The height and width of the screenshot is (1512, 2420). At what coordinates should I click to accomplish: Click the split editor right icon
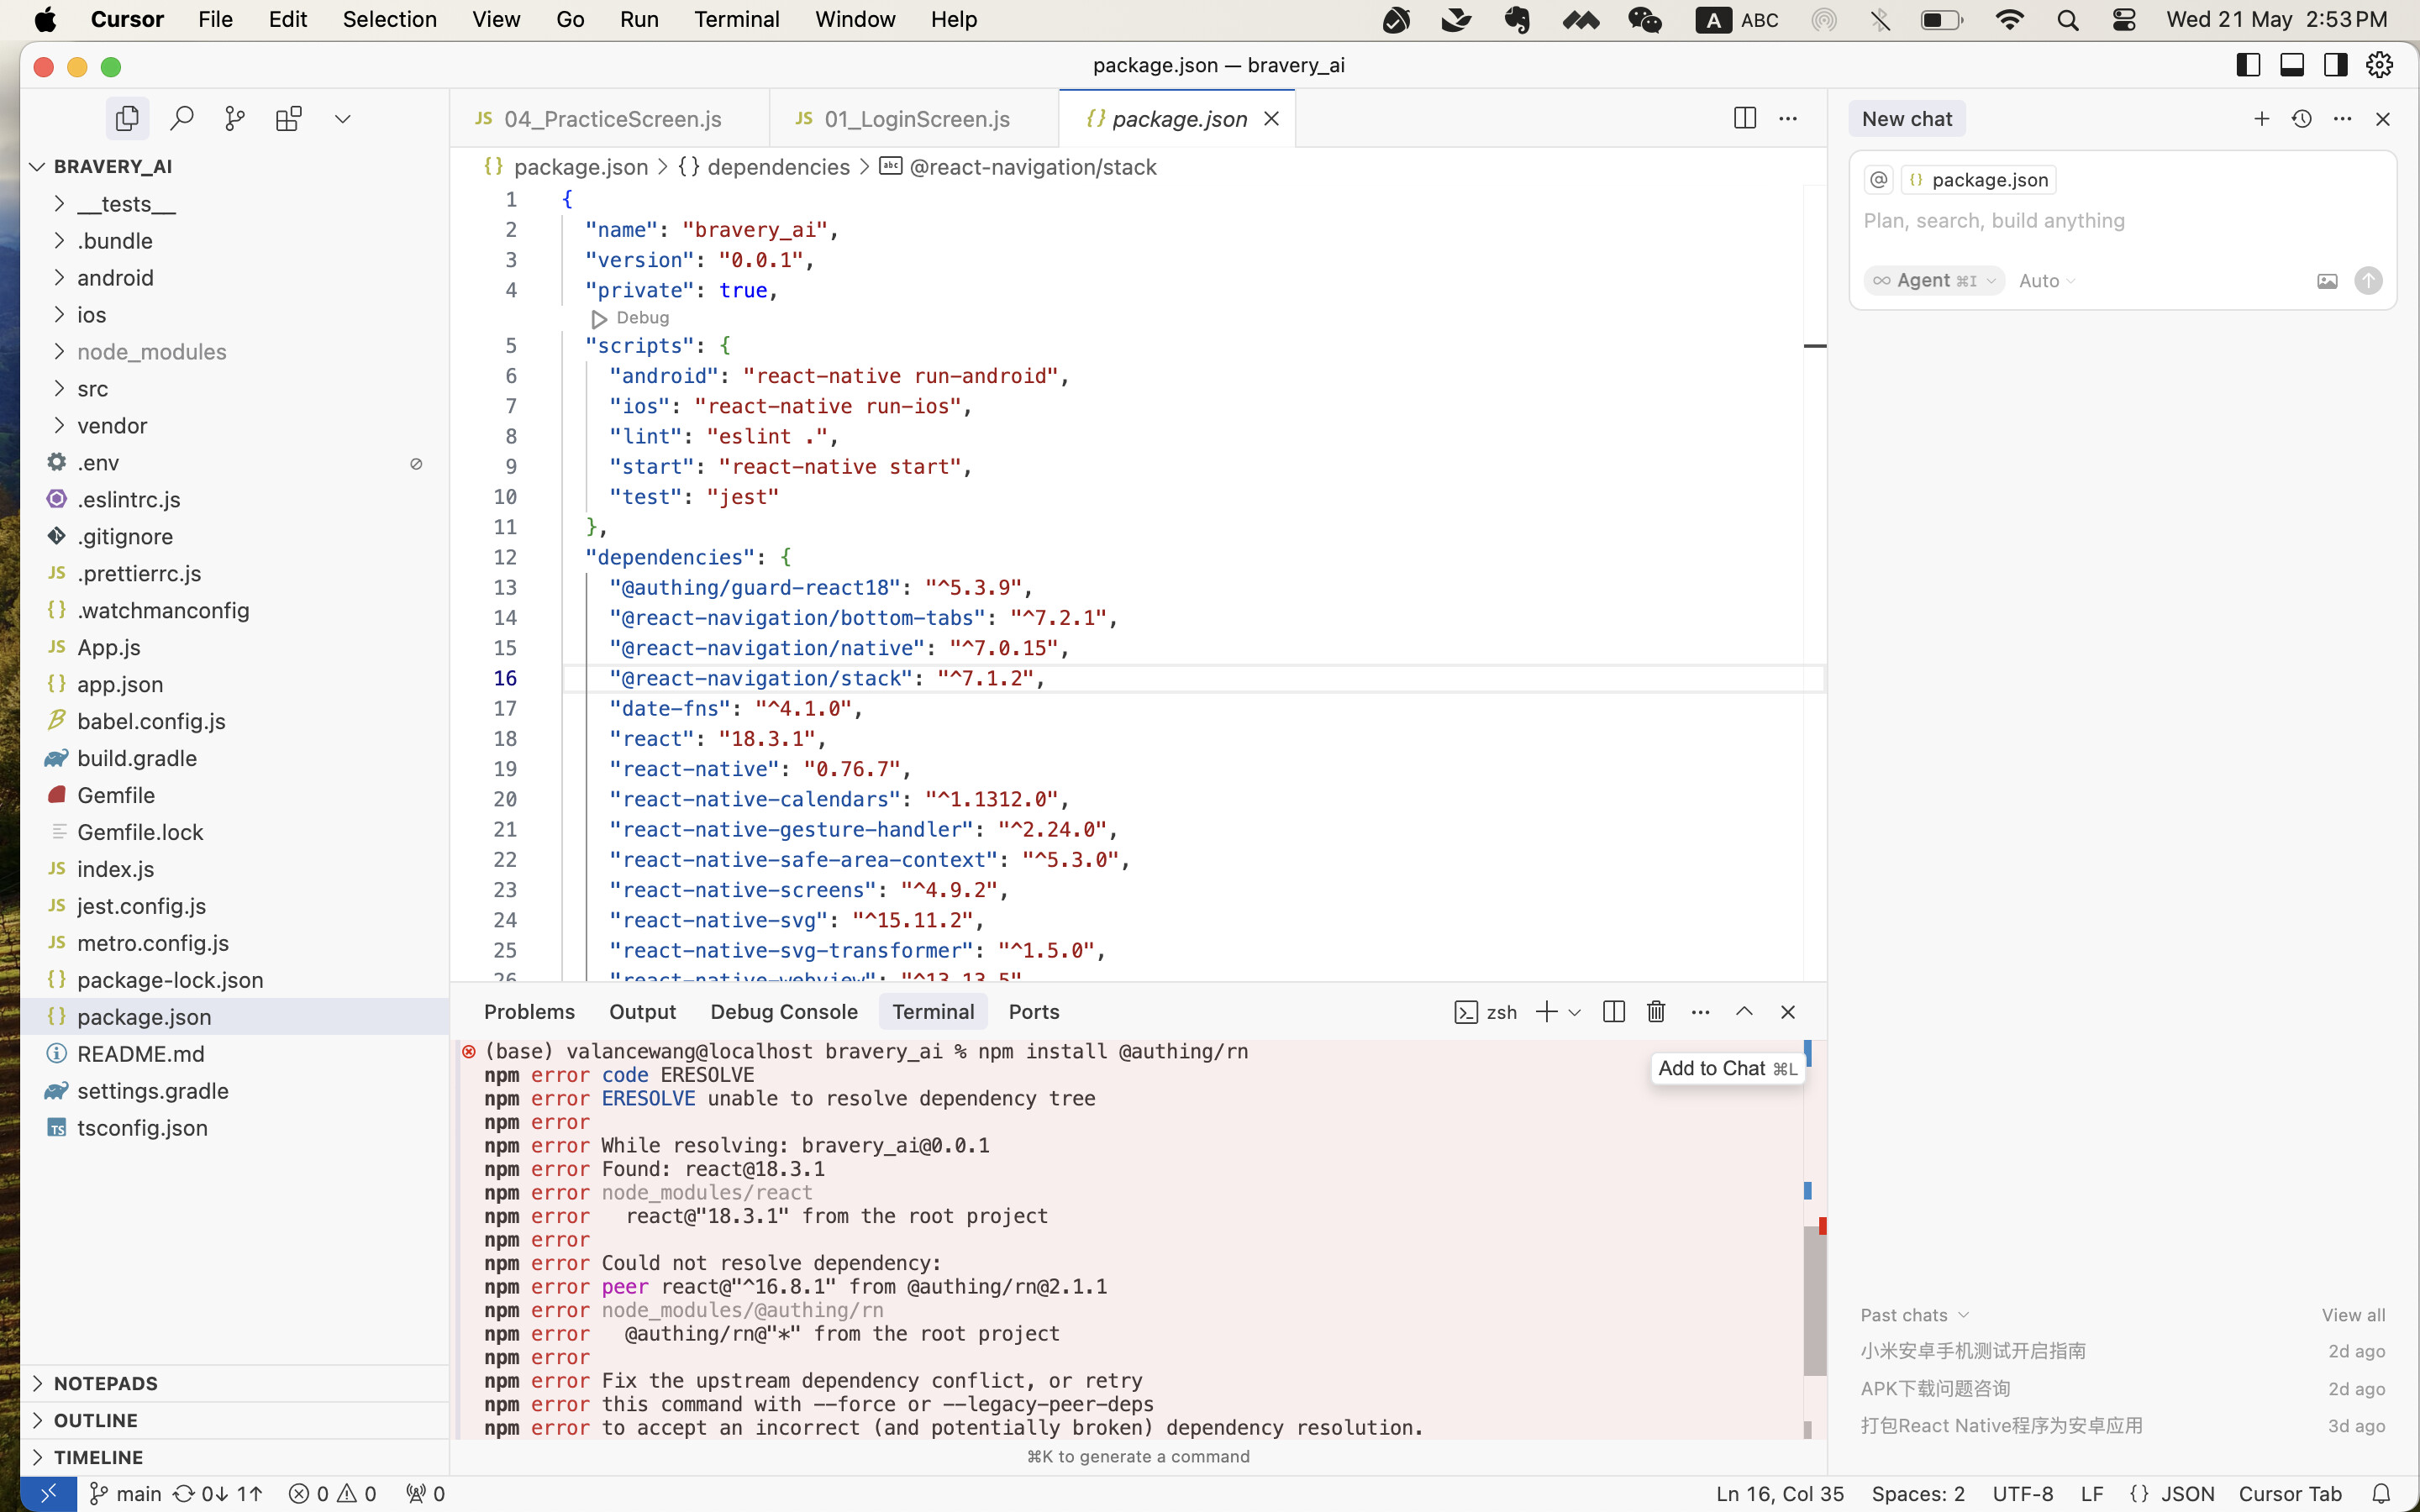click(1745, 118)
